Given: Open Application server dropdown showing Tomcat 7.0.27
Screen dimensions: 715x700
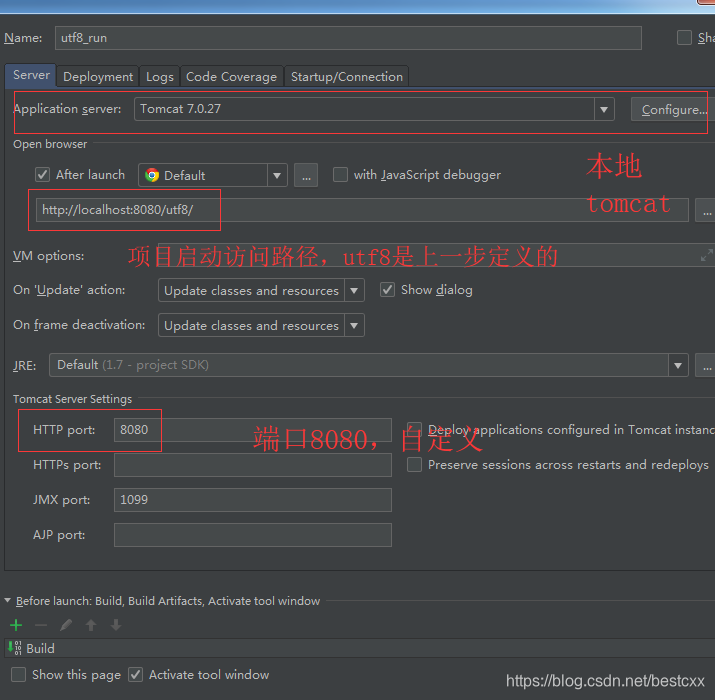Looking at the screenshot, I should coord(374,109).
